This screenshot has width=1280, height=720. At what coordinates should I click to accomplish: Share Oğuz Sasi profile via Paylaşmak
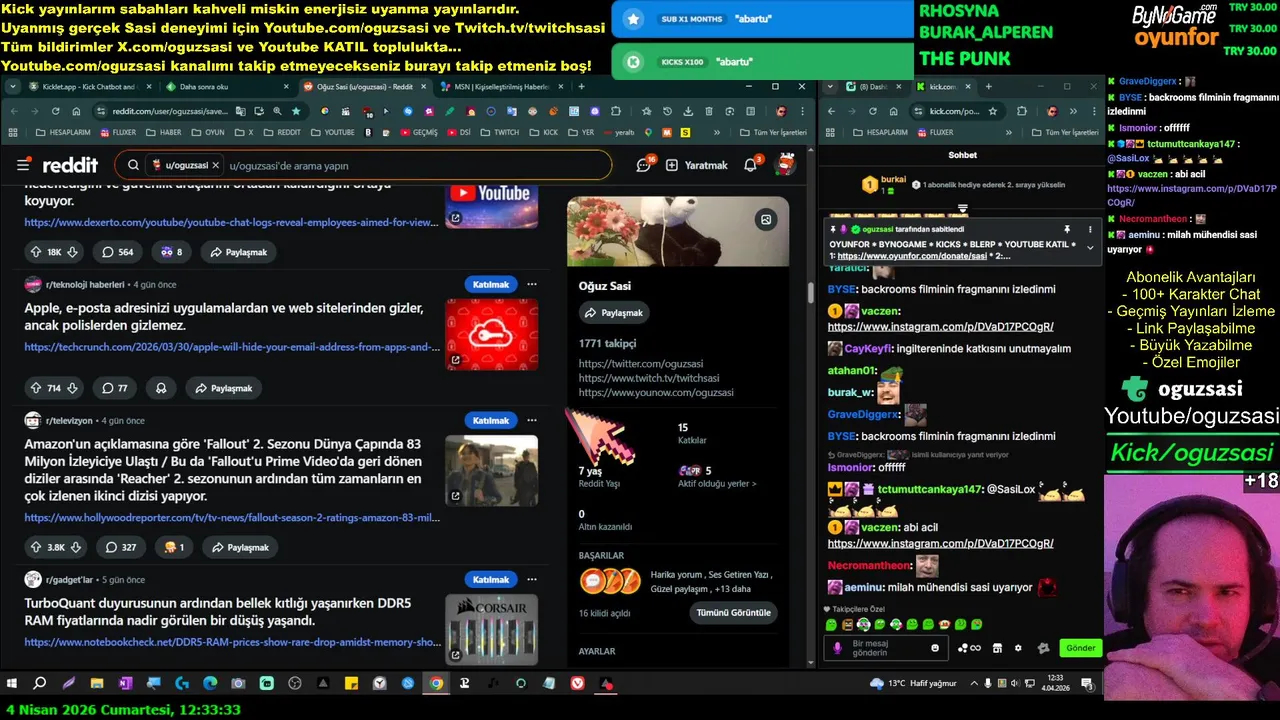(x=614, y=313)
